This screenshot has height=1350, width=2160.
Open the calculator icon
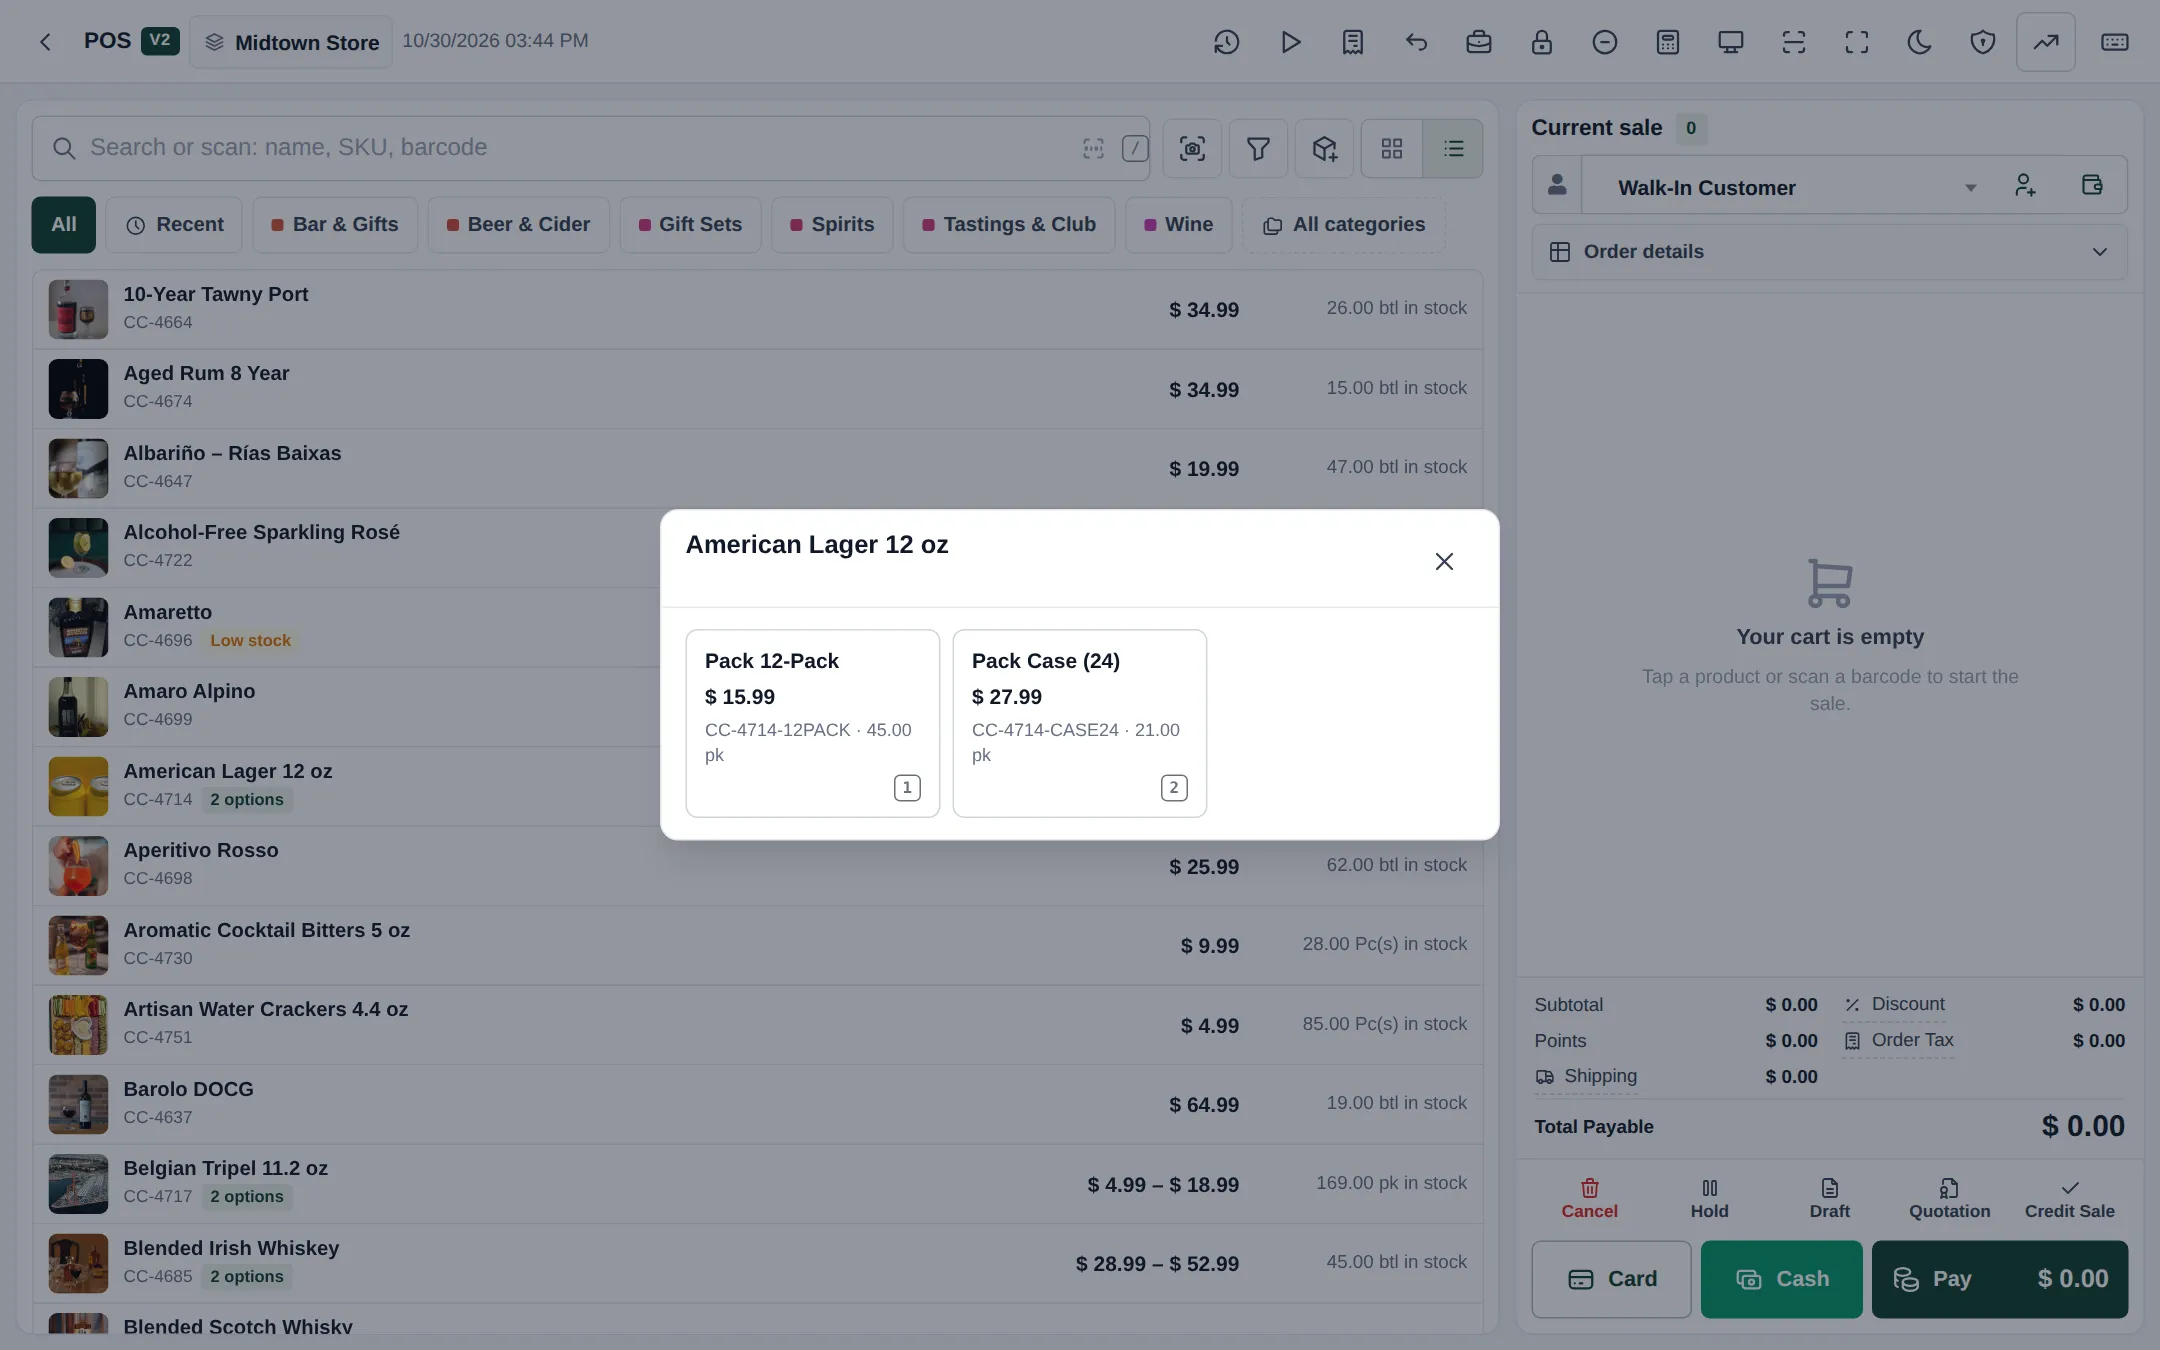pos(1668,42)
